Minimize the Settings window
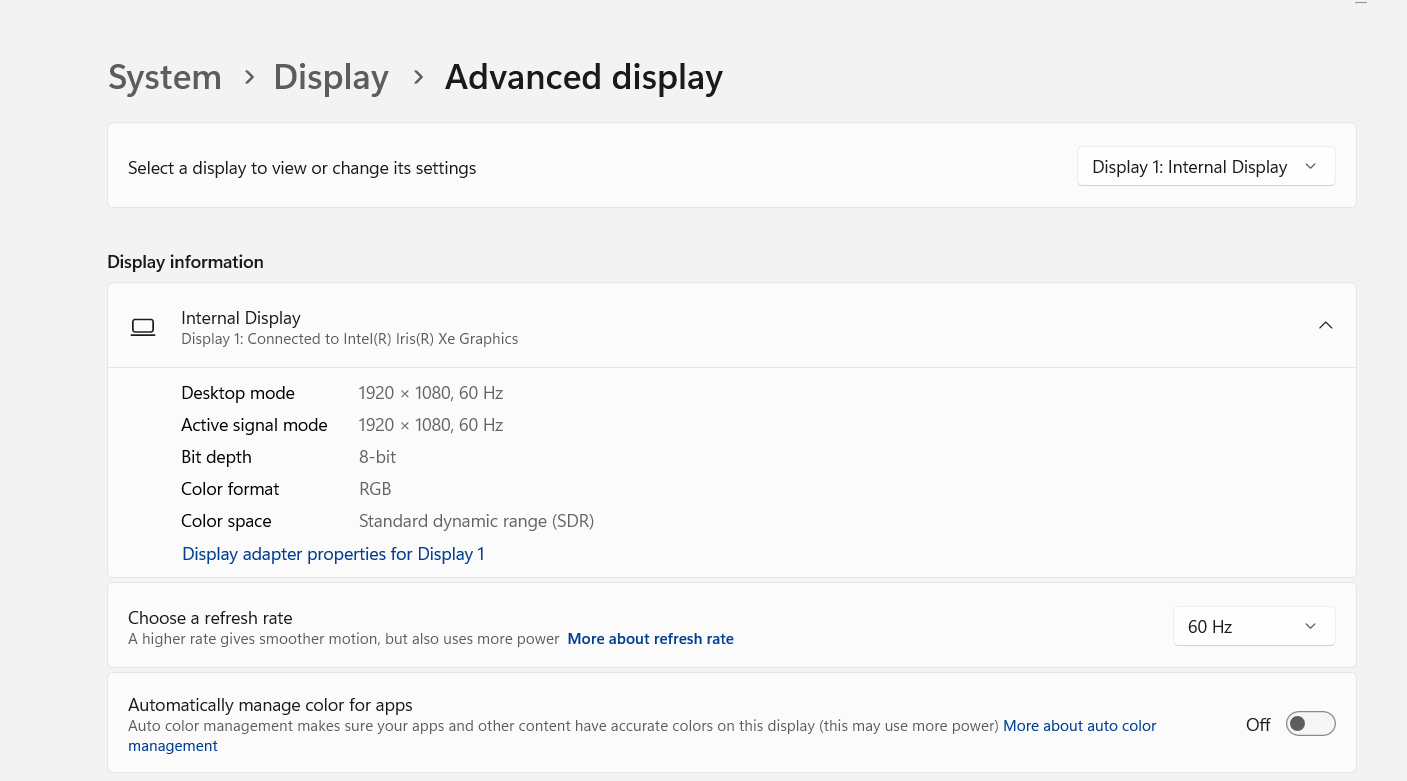This screenshot has height=781, width=1407. [x=1361, y=4]
